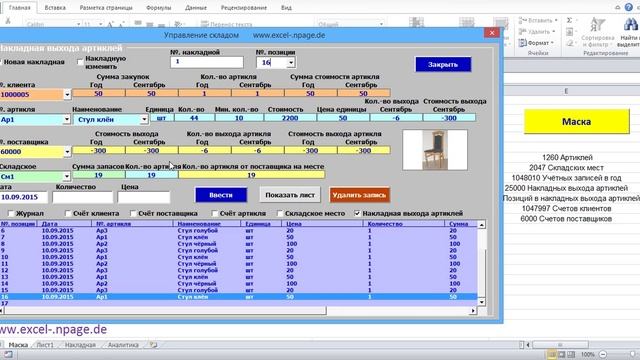Click the zoom out minus button
The height and width of the screenshot is (360, 640).
[x=603, y=354]
